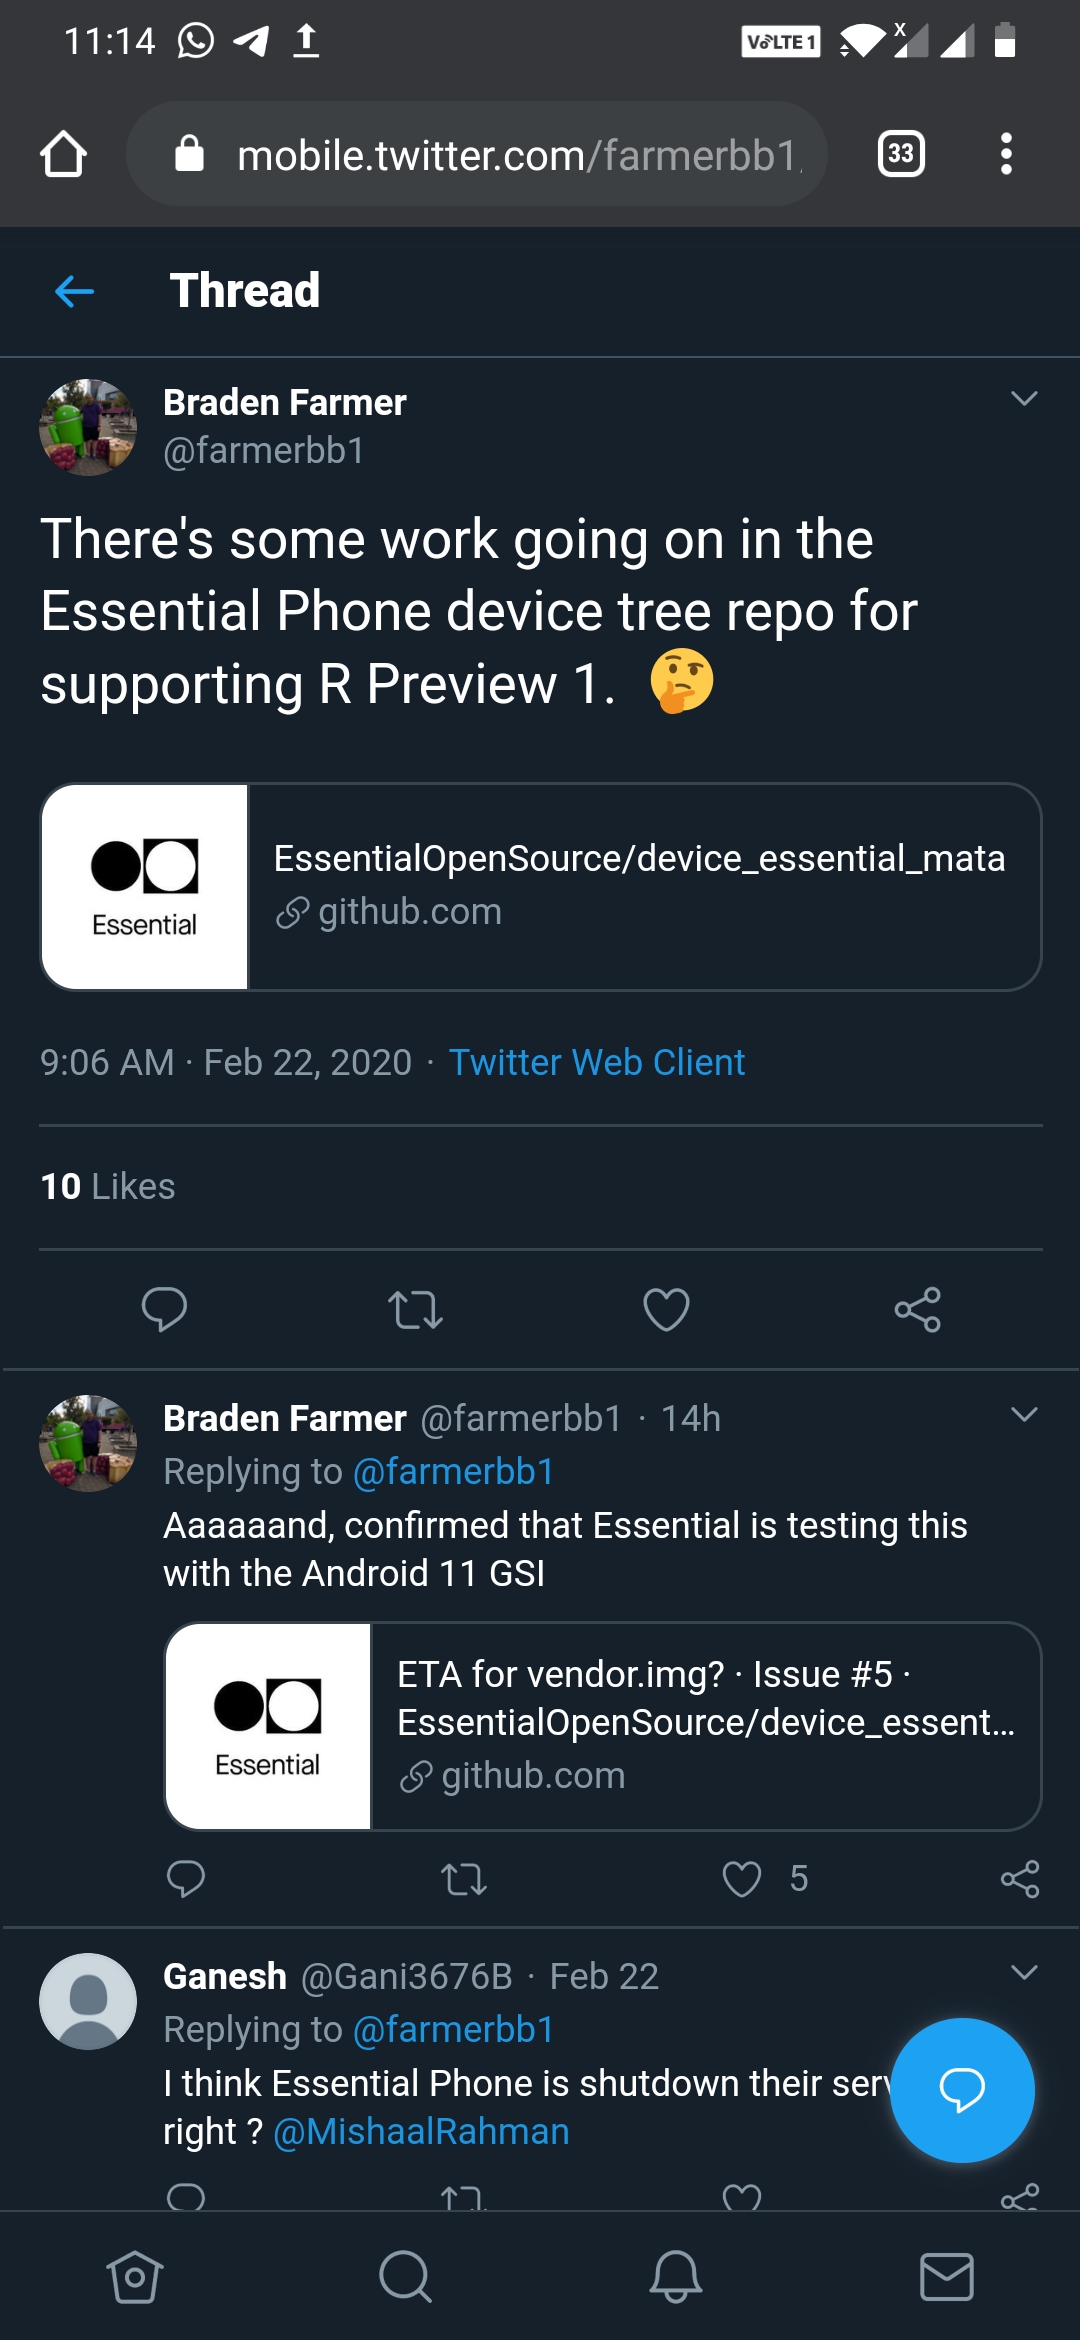Screen dimensions: 1080x2340
Task: Go to the Twitter Home tab
Action: tap(135, 2277)
